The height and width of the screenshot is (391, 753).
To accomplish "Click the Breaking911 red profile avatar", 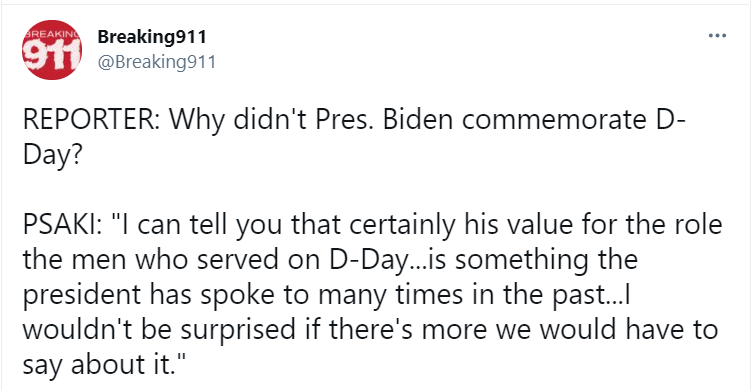I will coord(52,50).
